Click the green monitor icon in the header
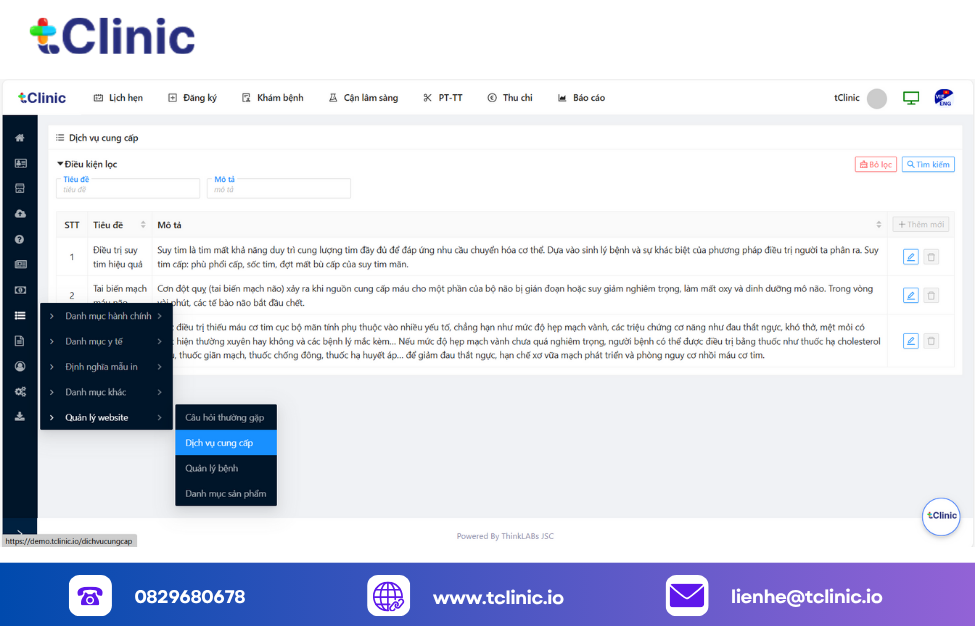975x626 pixels. [911, 98]
